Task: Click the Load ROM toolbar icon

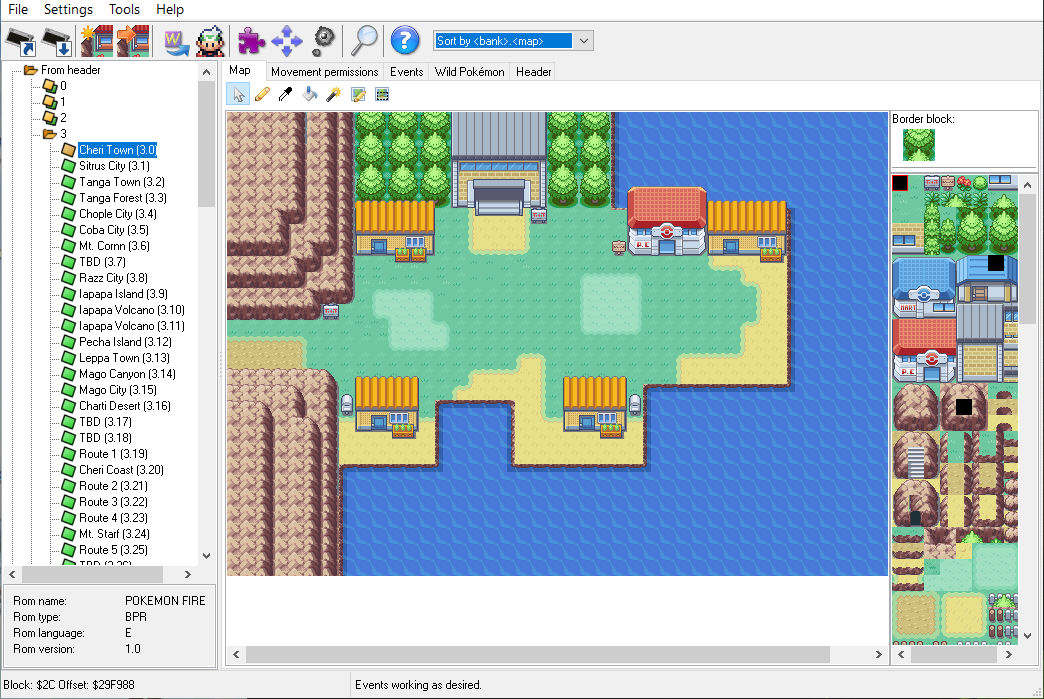Action: tap(21, 41)
